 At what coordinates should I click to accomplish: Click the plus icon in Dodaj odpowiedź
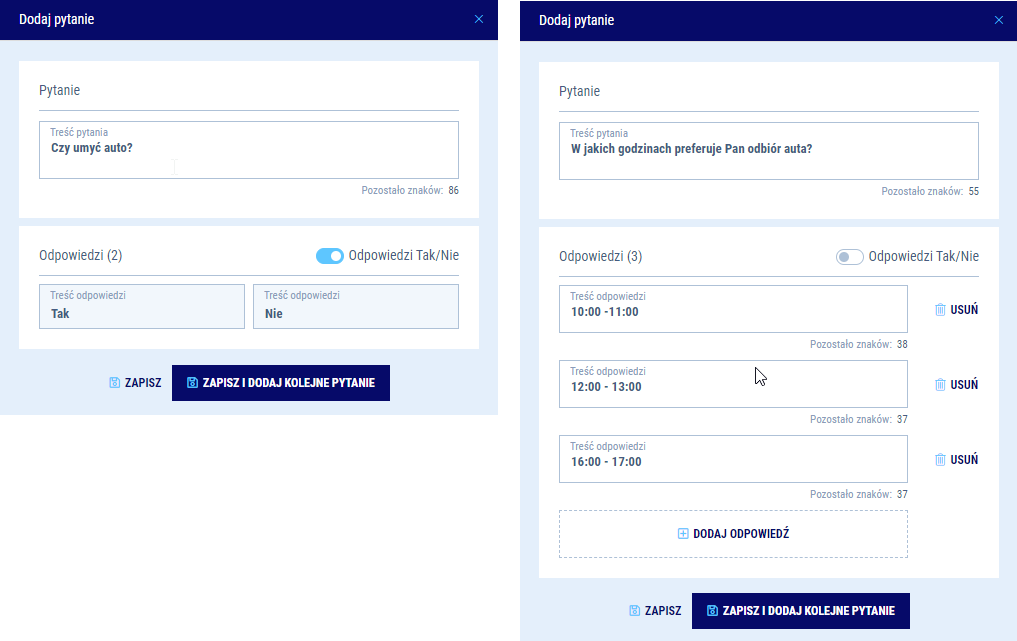684,534
